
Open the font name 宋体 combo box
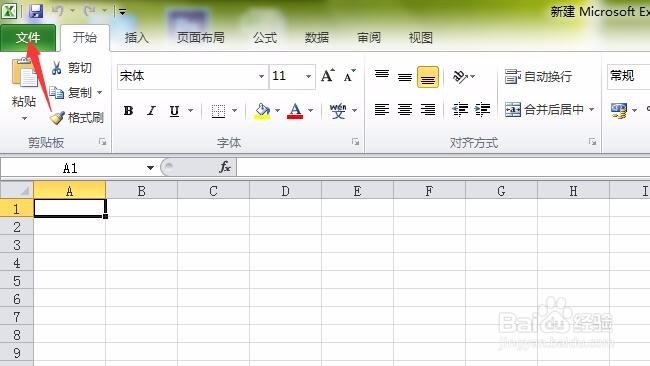(x=192, y=76)
